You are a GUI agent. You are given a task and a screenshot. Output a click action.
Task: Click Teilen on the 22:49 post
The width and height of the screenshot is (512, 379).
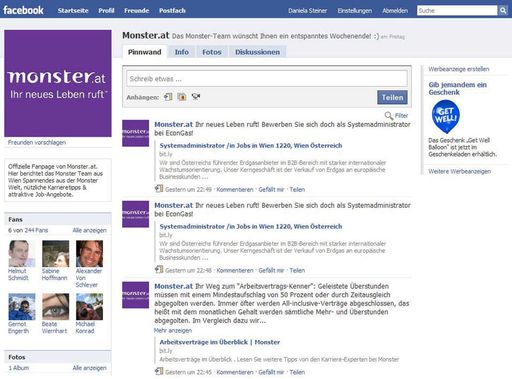[x=297, y=190]
